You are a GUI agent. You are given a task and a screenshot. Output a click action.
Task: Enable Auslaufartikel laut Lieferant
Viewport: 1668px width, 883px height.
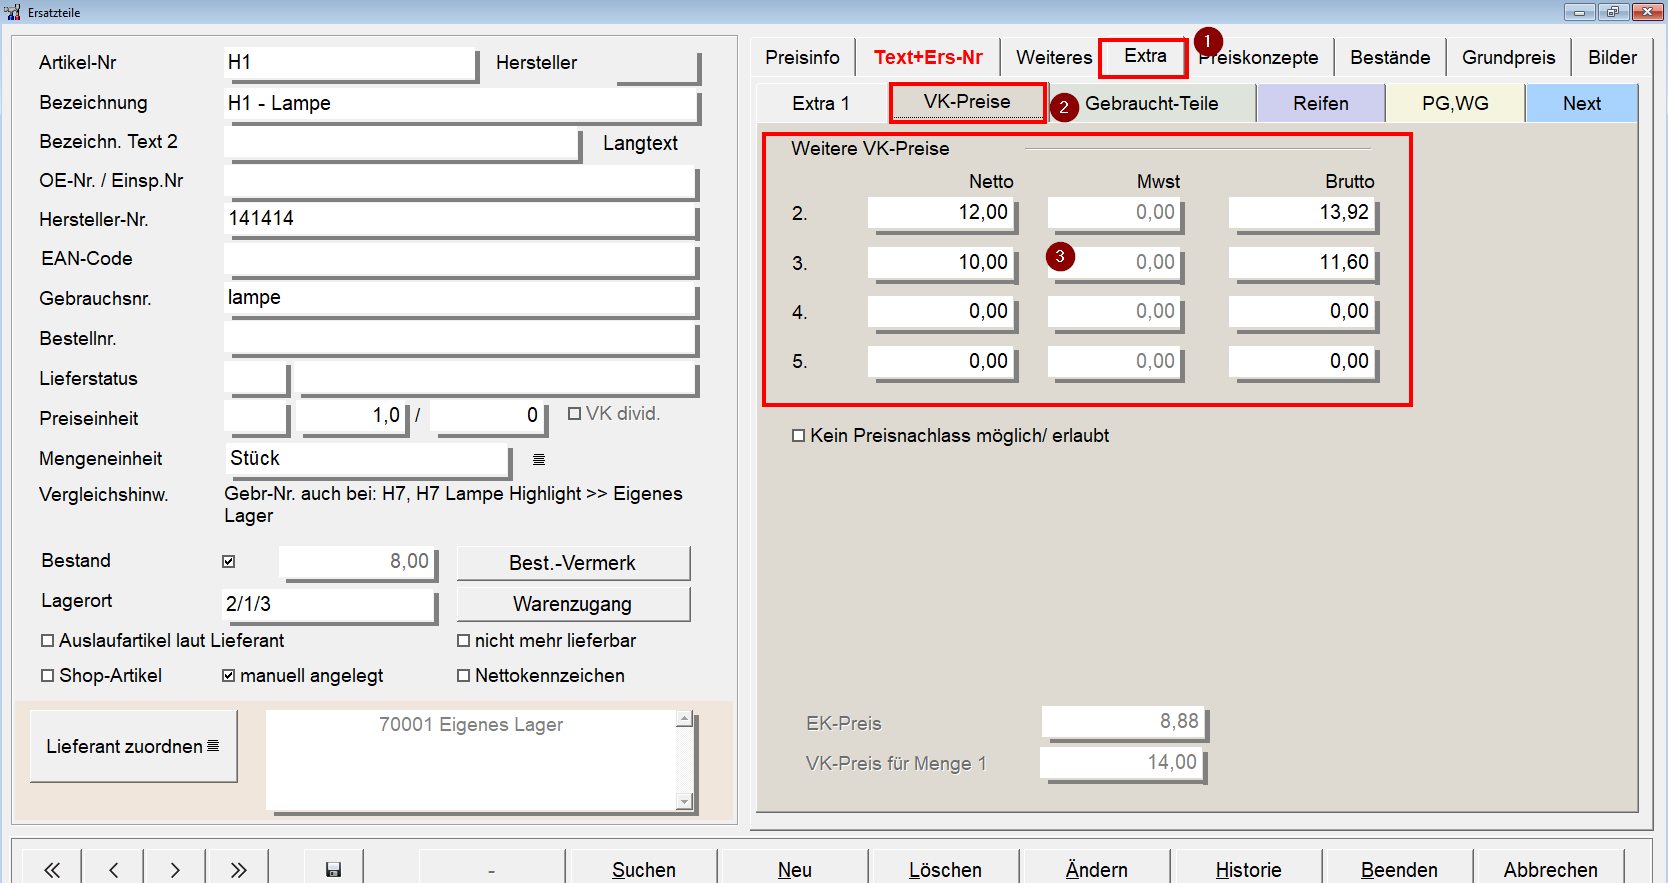(47, 640)
